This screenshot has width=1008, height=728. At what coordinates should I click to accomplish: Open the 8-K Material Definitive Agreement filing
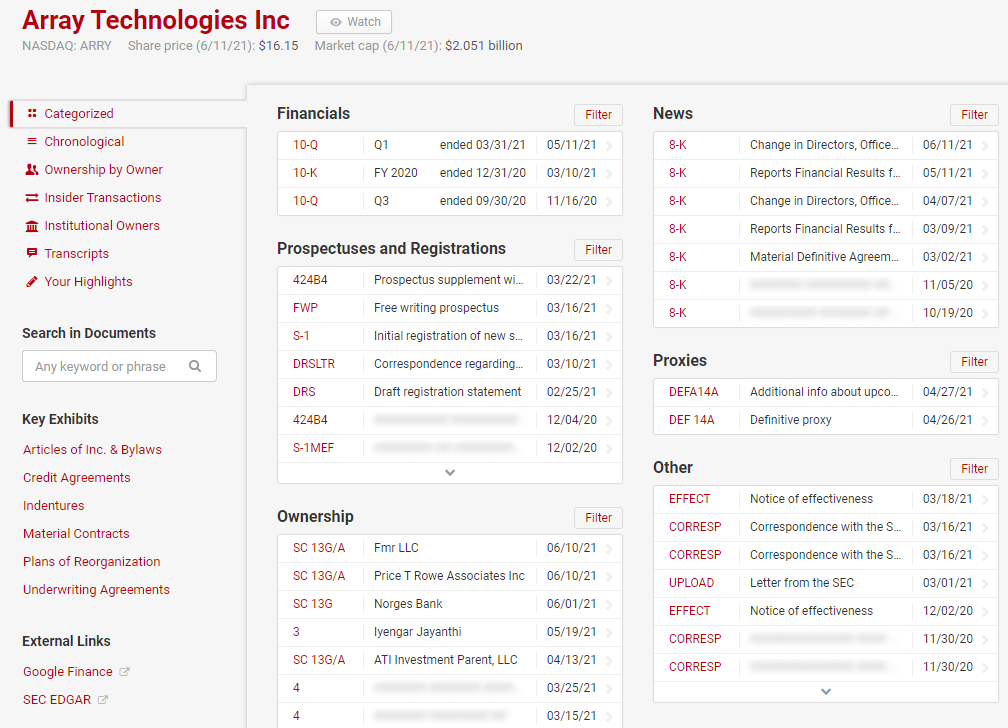click(x=826, y=257)
